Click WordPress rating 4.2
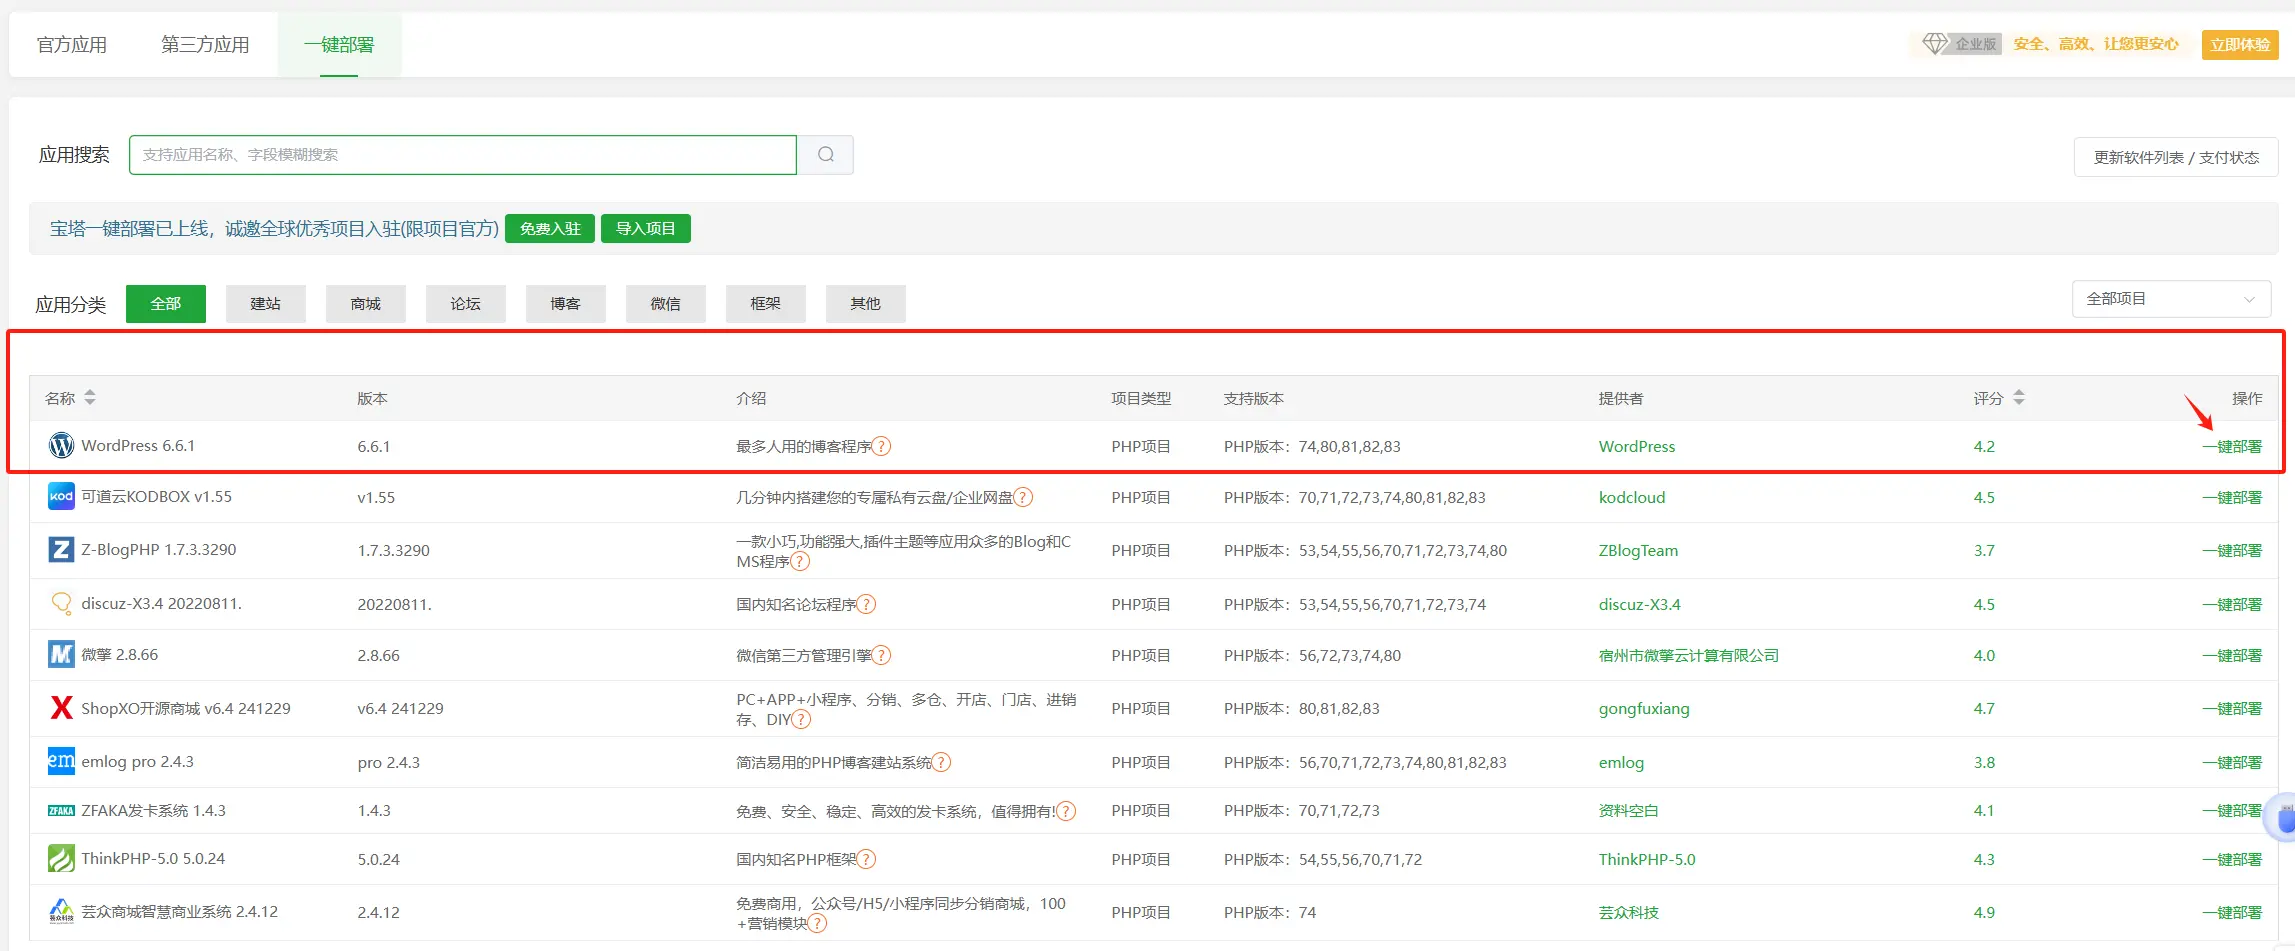The height and width of the screenshot is (951, 2295). (x=1984, y=446)
